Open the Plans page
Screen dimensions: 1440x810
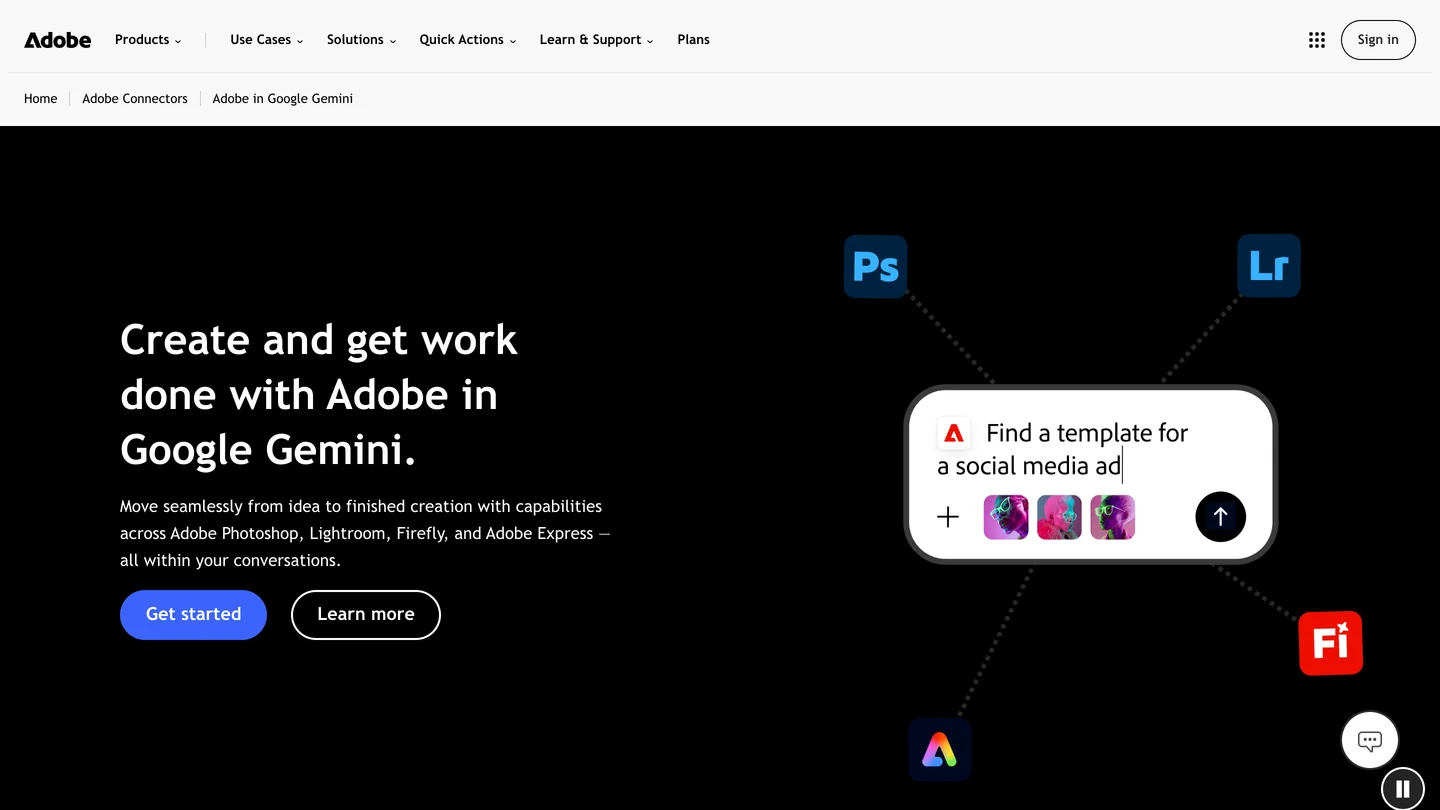pyautogui.click(x=693, y=40)
